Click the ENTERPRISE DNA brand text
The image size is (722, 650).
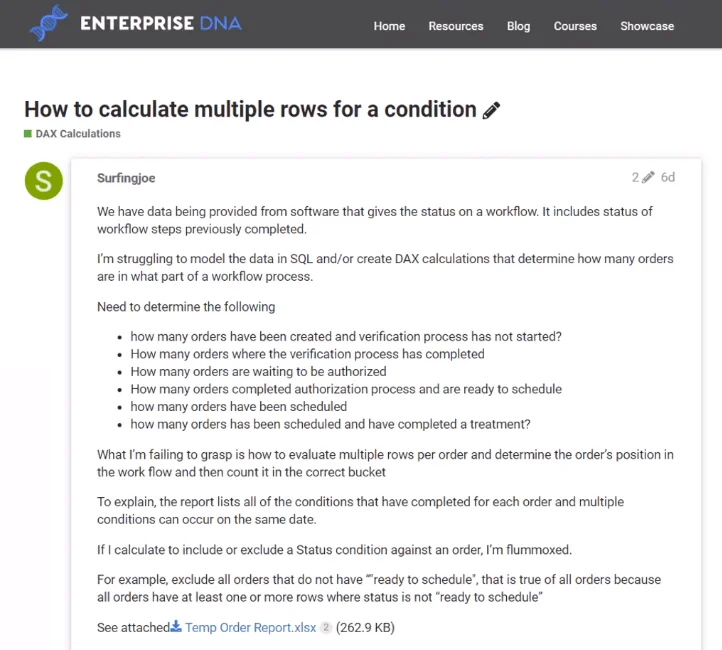click(161, 23)
